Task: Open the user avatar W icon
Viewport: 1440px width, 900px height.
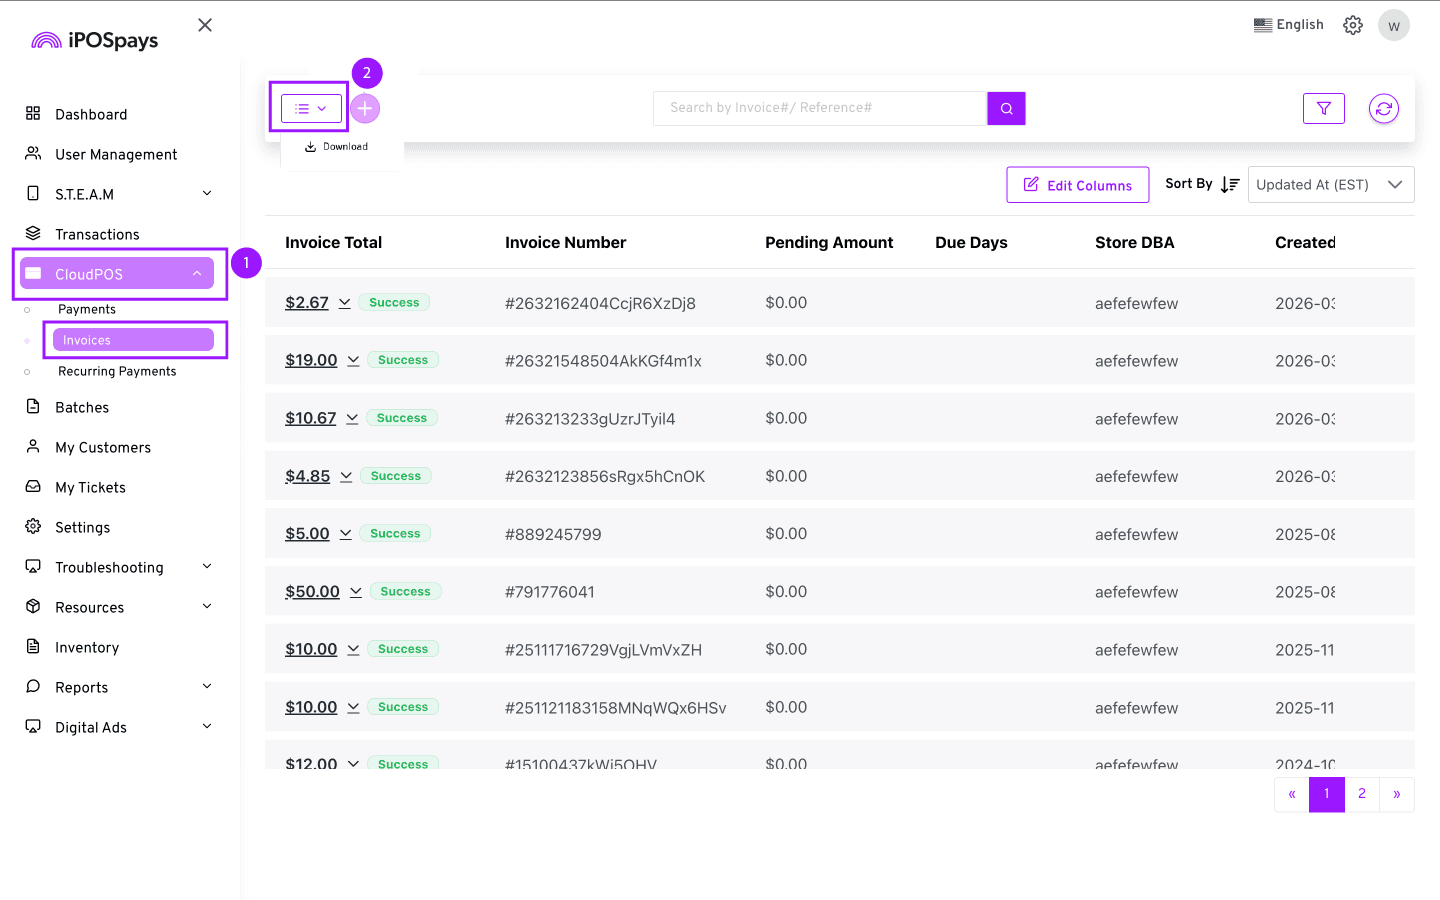Action: [x=1393, y=26]
